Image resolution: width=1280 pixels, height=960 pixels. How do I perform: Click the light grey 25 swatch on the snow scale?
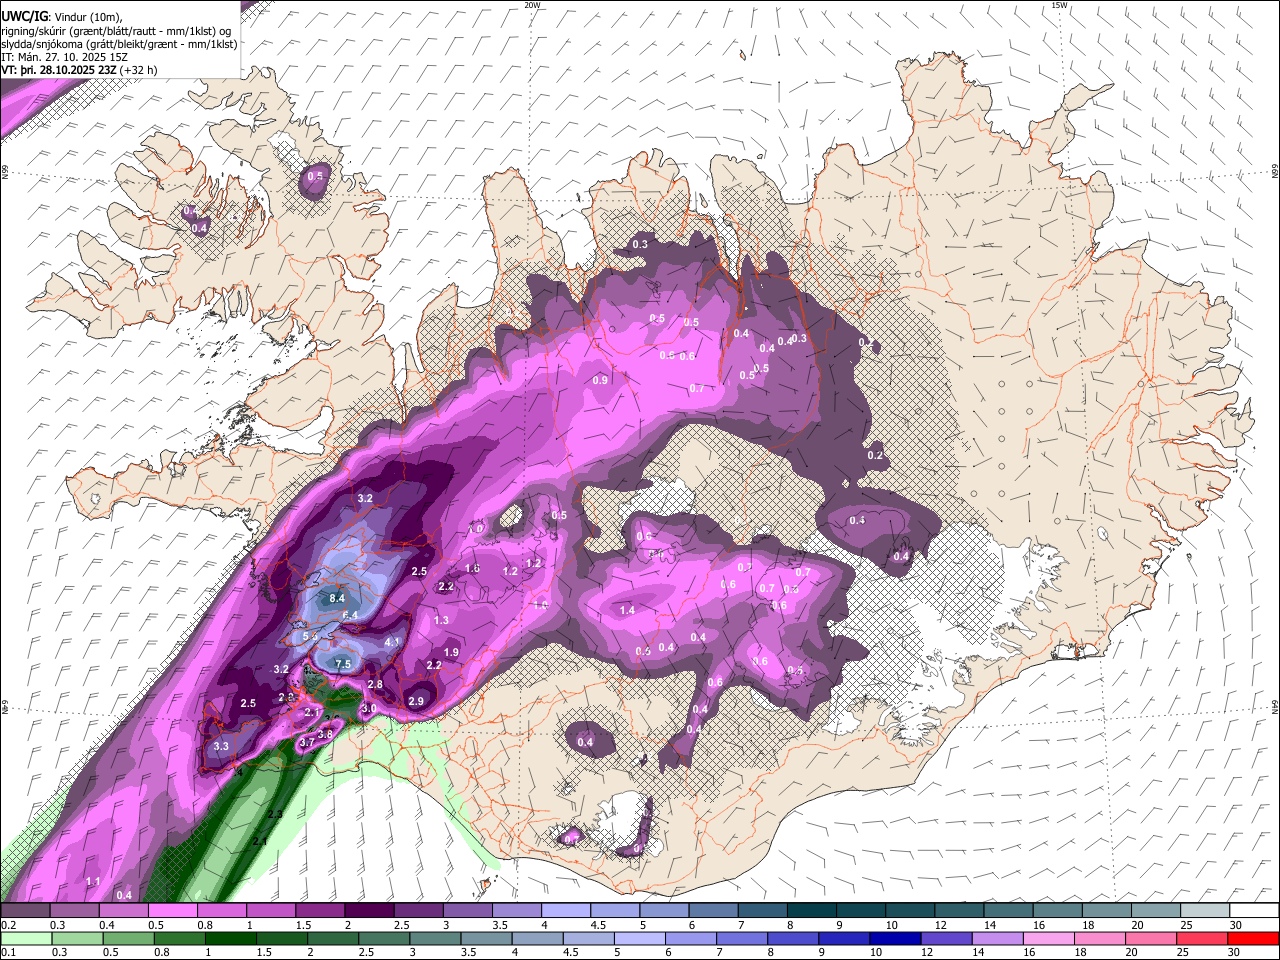(1206, 910)
